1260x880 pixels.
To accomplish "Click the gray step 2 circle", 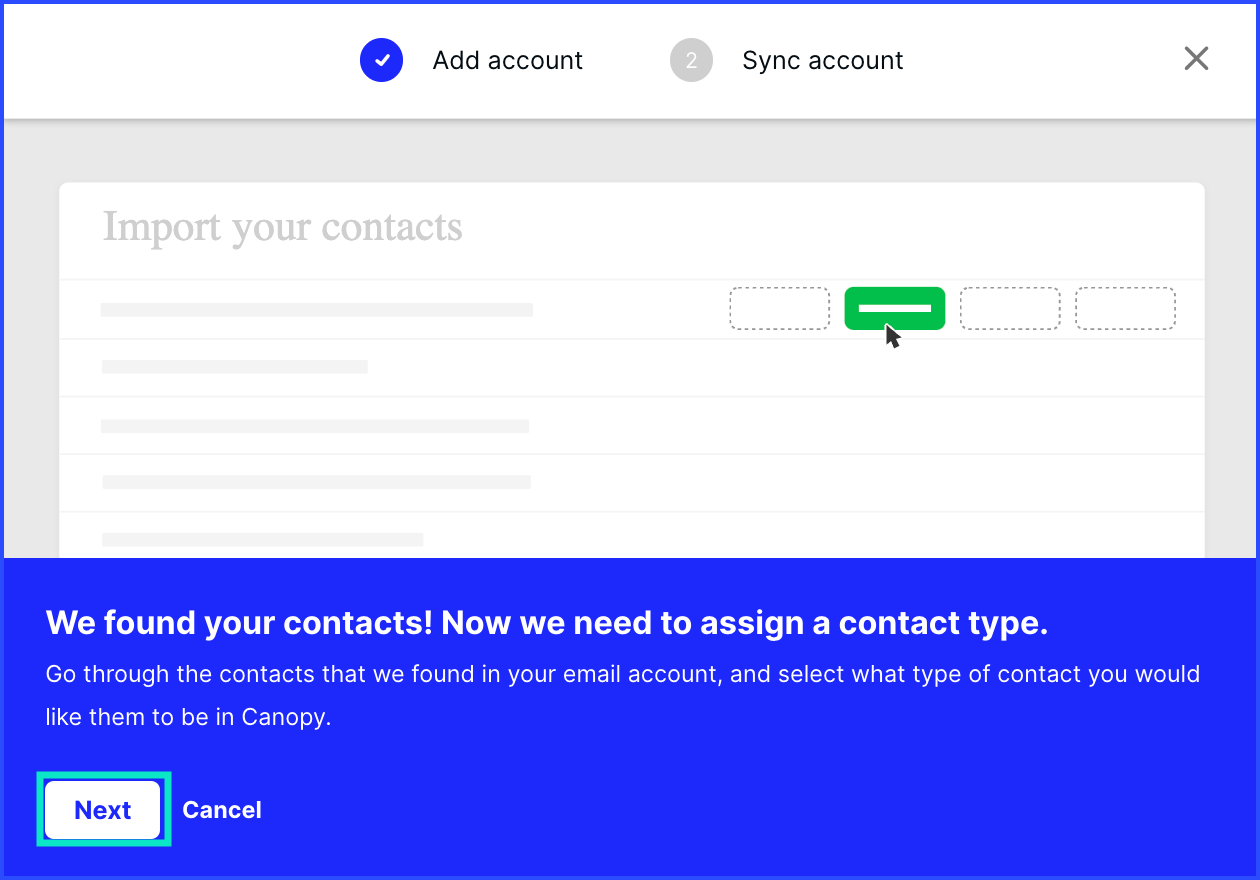I will click(691, 60).
